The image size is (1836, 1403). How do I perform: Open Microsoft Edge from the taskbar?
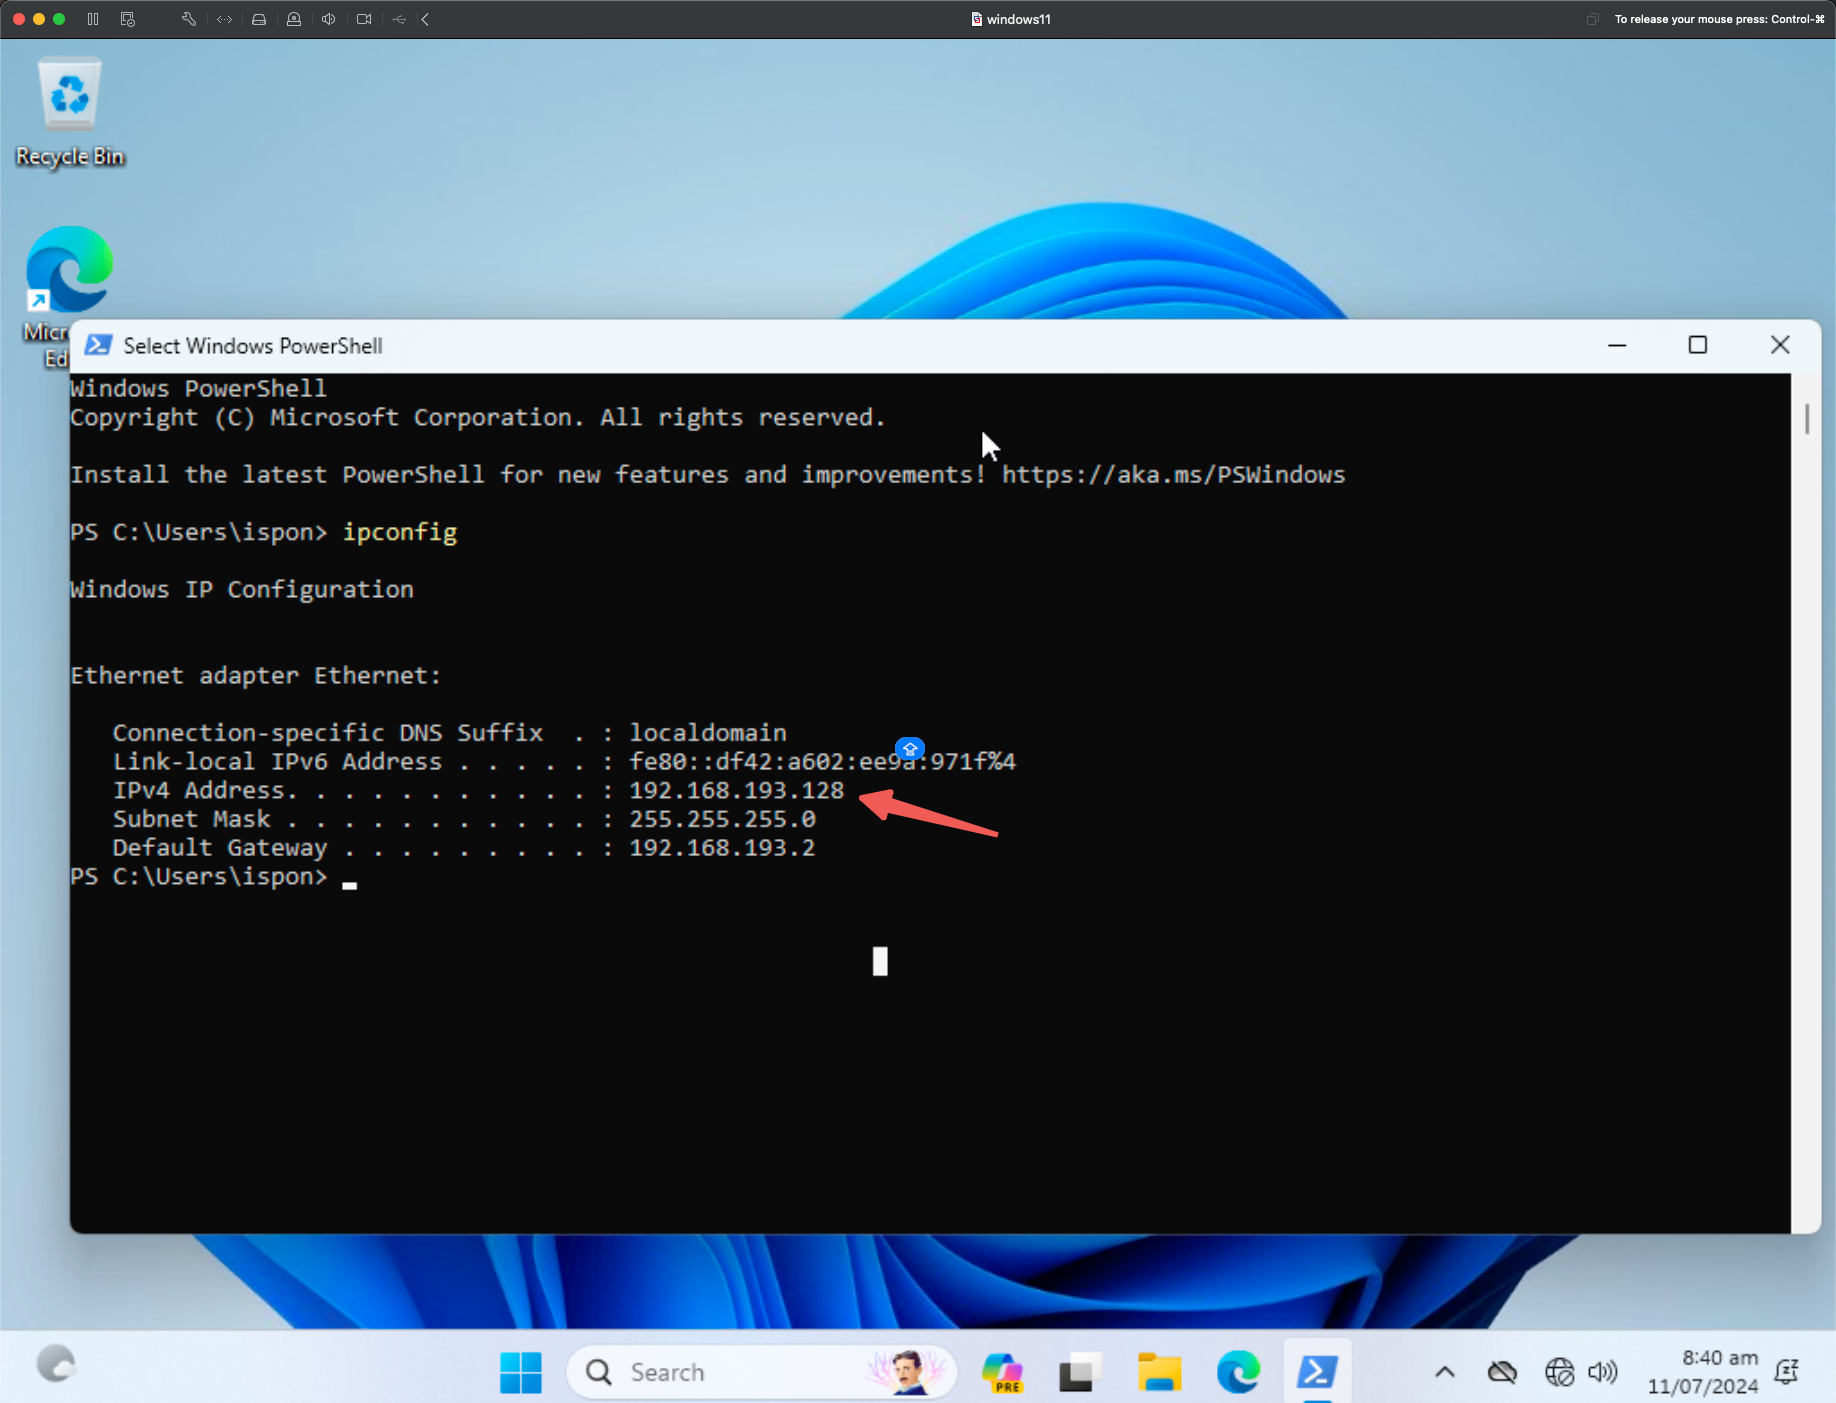coord(1238,1372)
